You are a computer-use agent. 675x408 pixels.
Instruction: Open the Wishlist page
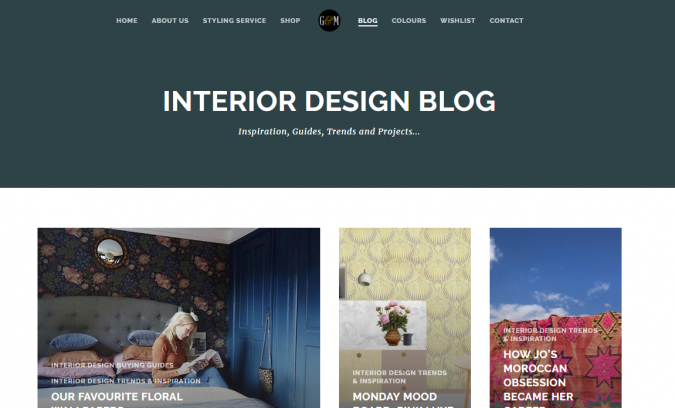pos(458,21)
